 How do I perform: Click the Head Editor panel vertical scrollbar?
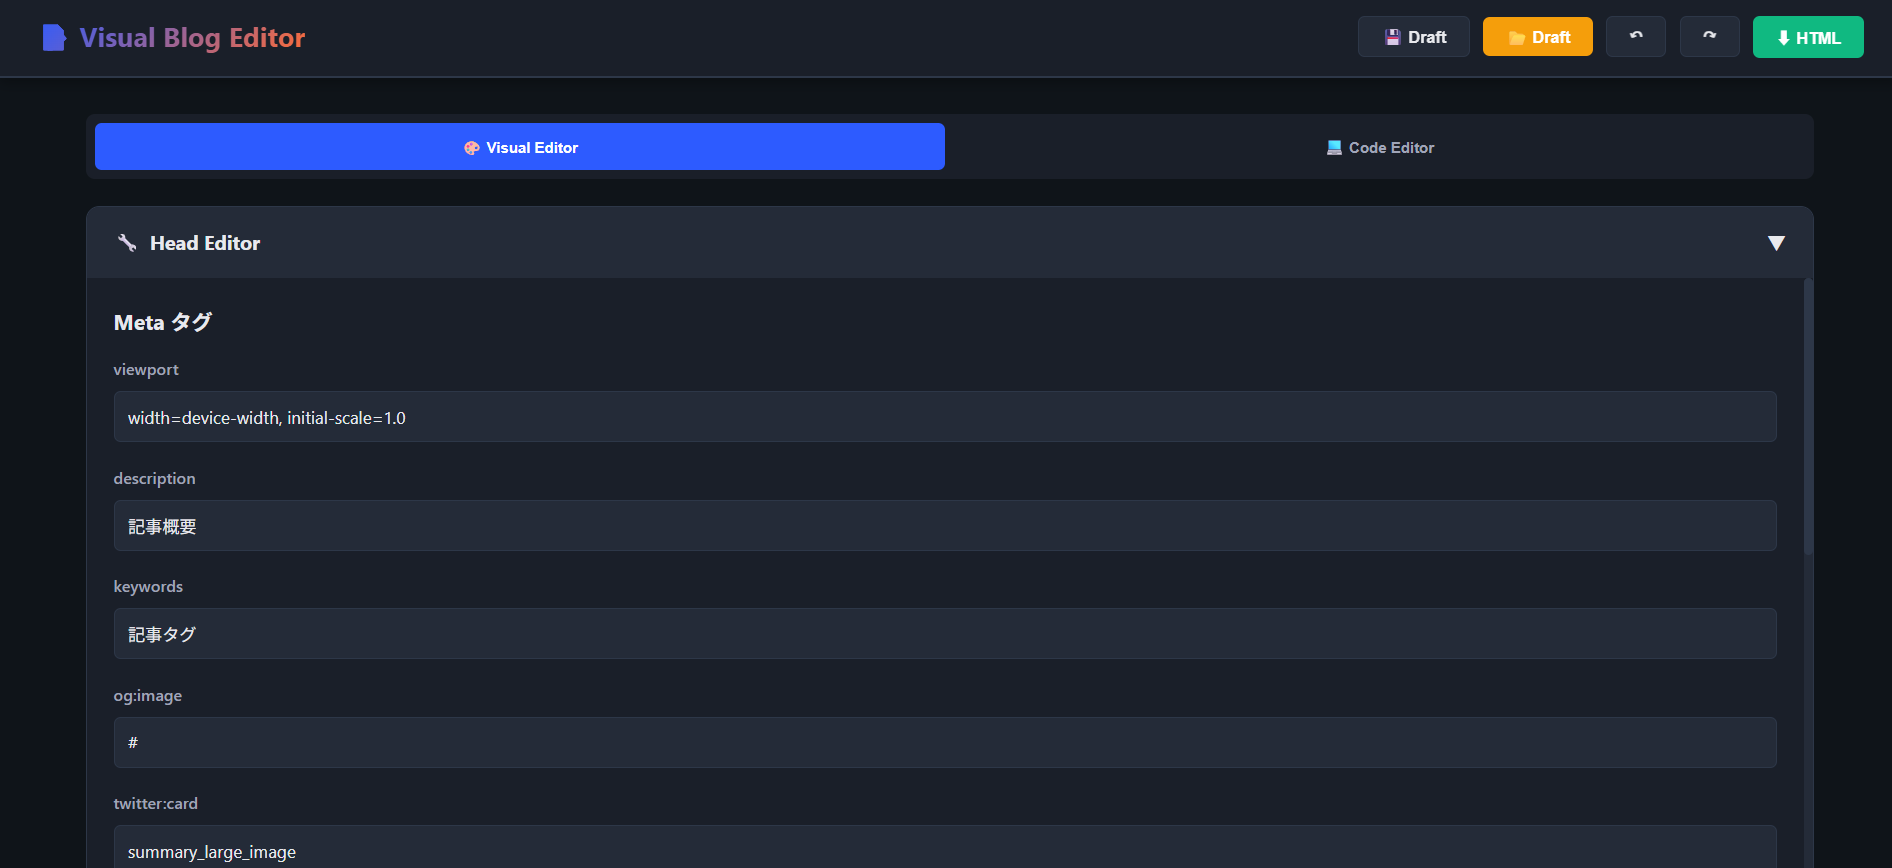(x=1807, y=420)
